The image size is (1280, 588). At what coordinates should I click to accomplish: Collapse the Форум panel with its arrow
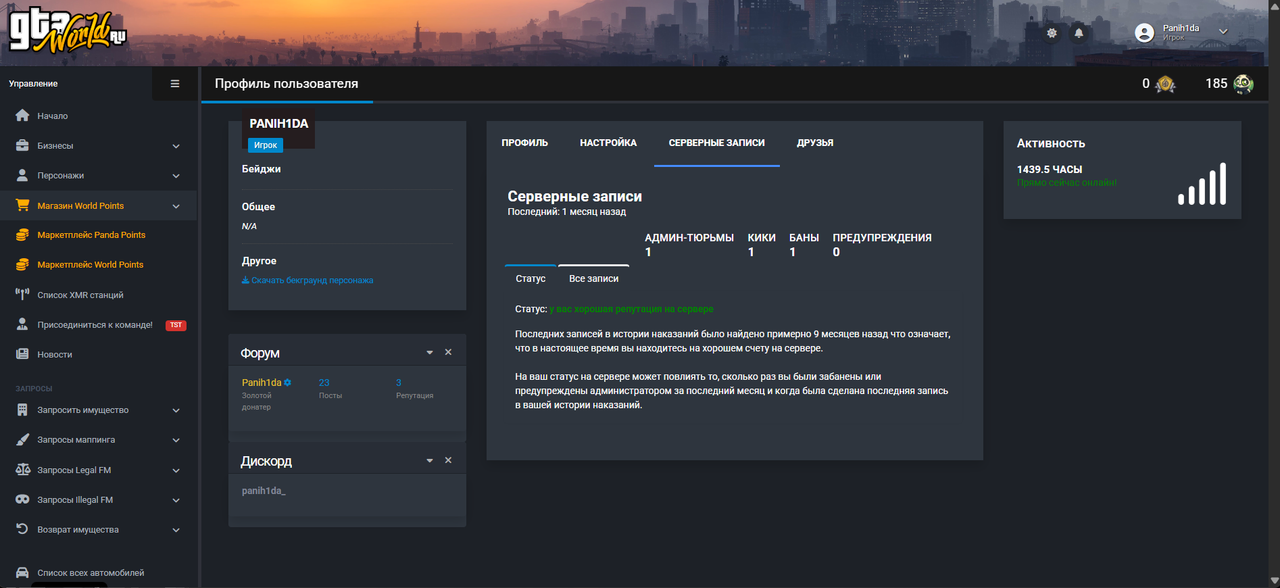pyautogui.click(x=430, y=353)
